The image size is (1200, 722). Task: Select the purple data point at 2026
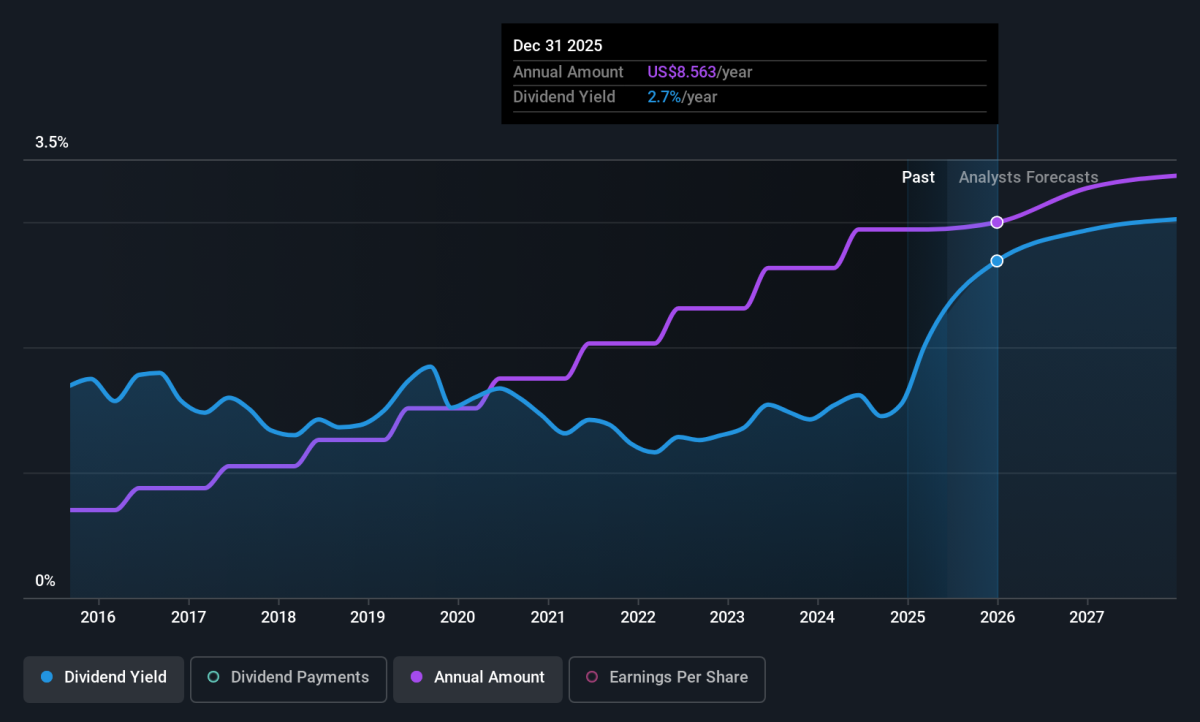point(997,222)
